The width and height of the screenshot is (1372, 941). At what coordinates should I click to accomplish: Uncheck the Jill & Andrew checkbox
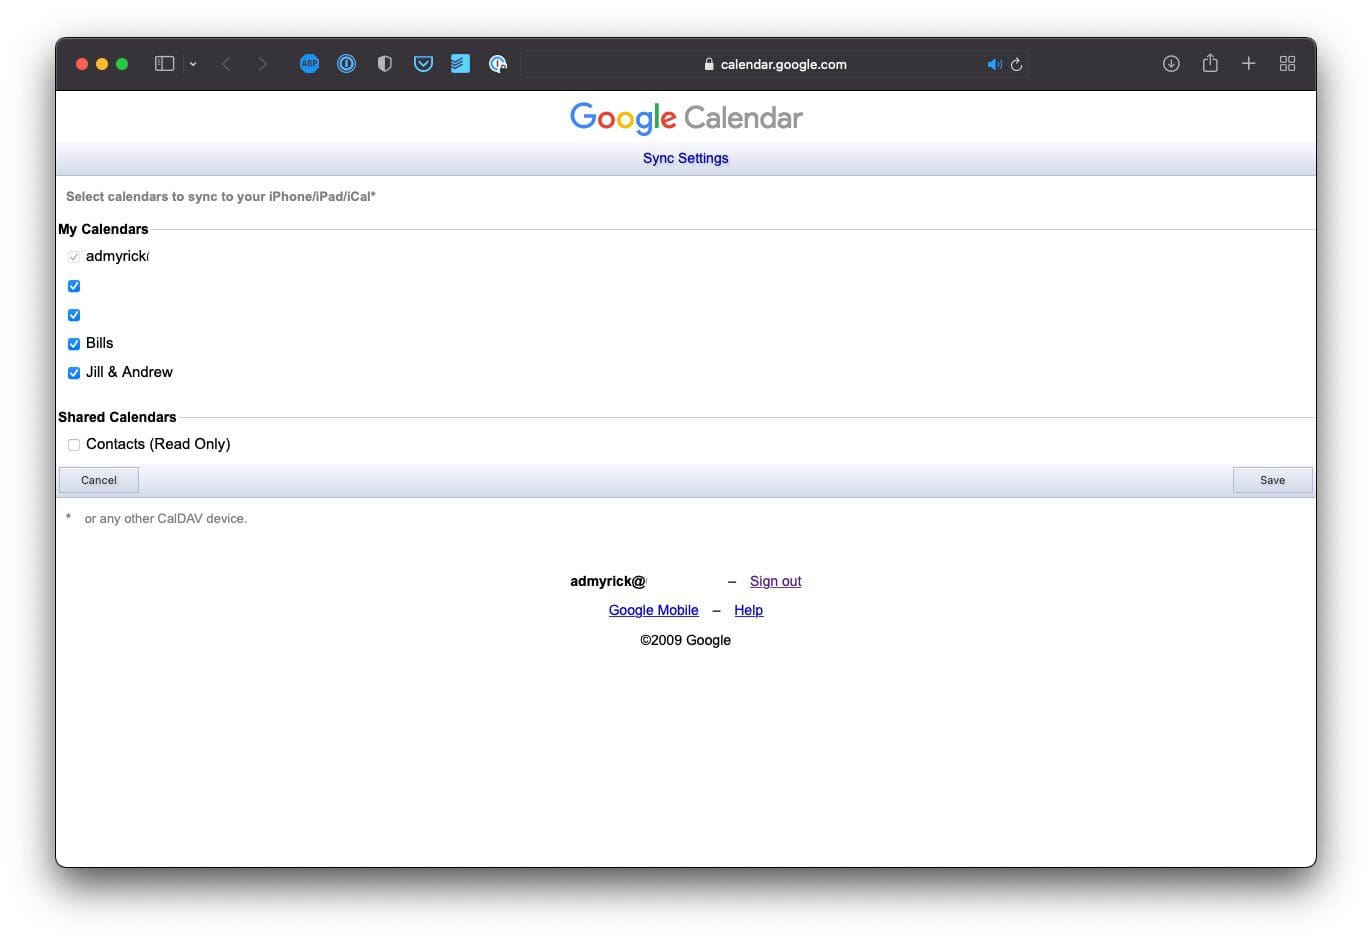[74, 373]
